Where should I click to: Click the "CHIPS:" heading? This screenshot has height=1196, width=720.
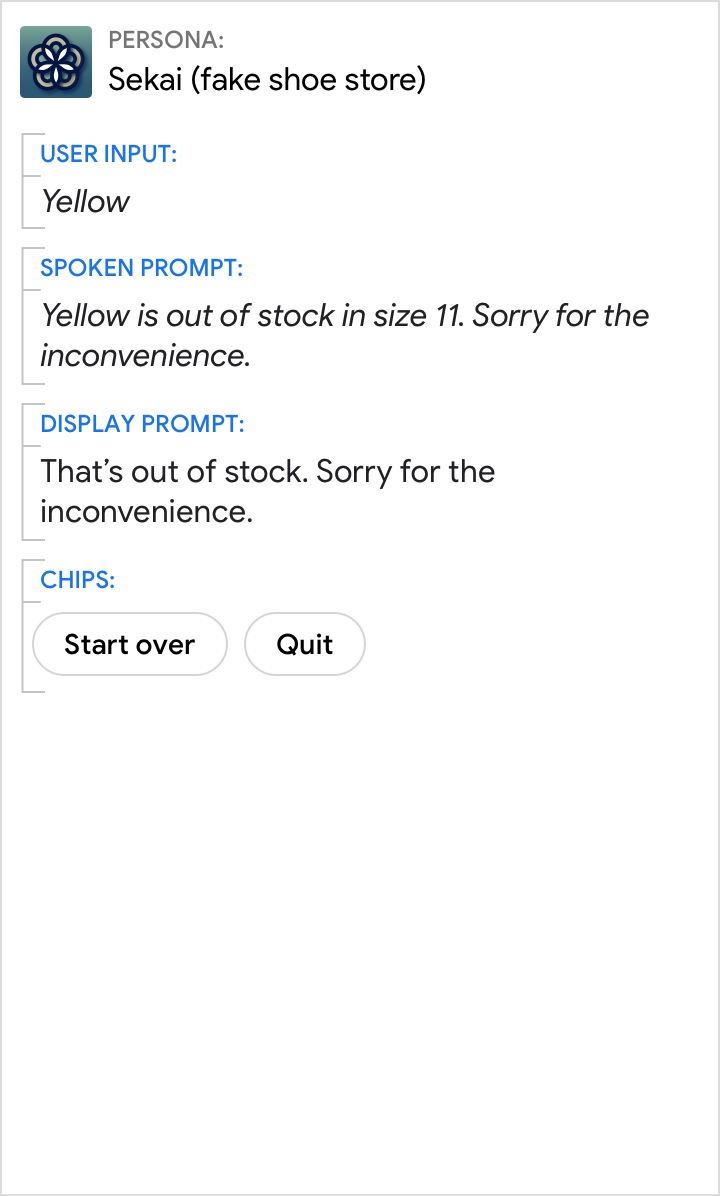77,580
